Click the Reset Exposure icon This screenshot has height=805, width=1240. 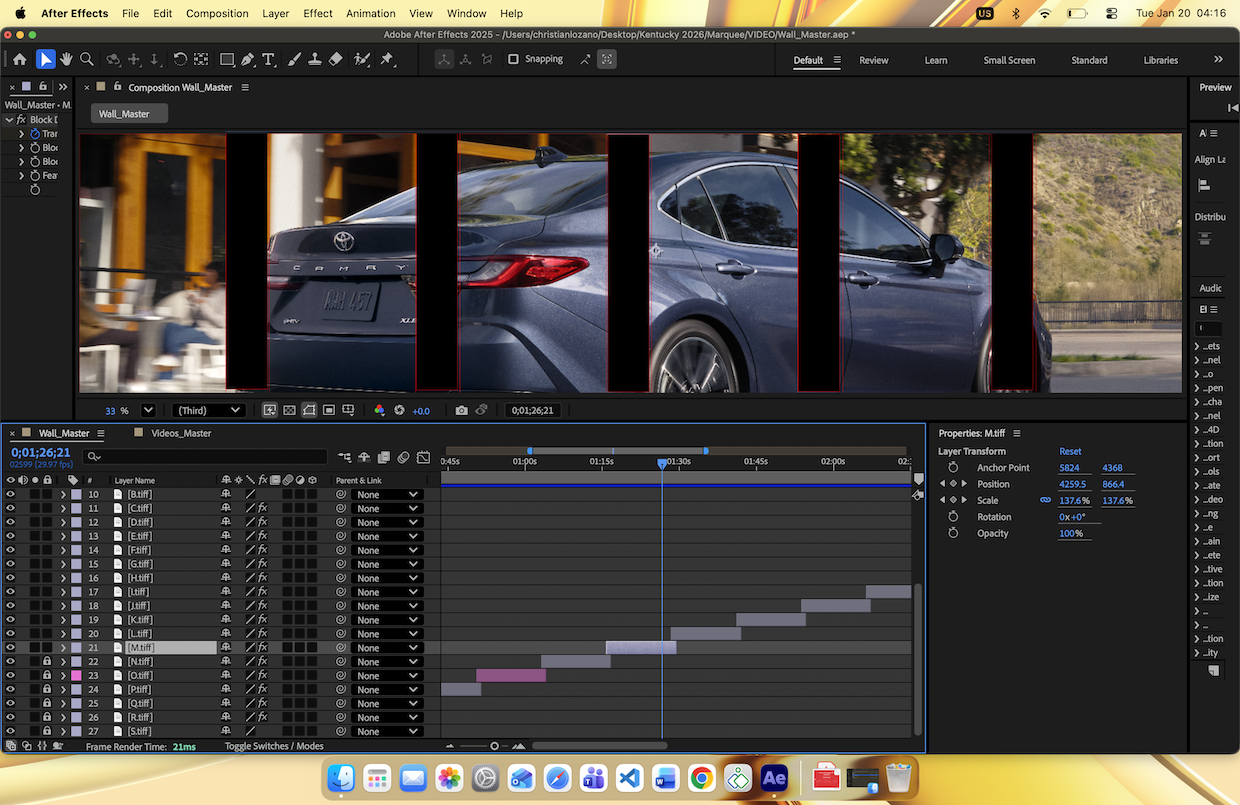point(399,410)
